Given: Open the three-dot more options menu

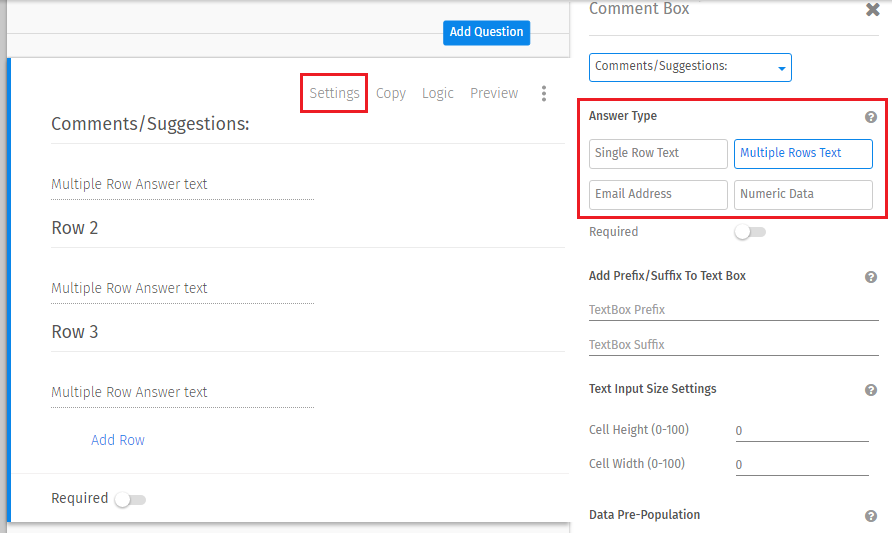Looking at the screenshot, I should tap(544, 93).
